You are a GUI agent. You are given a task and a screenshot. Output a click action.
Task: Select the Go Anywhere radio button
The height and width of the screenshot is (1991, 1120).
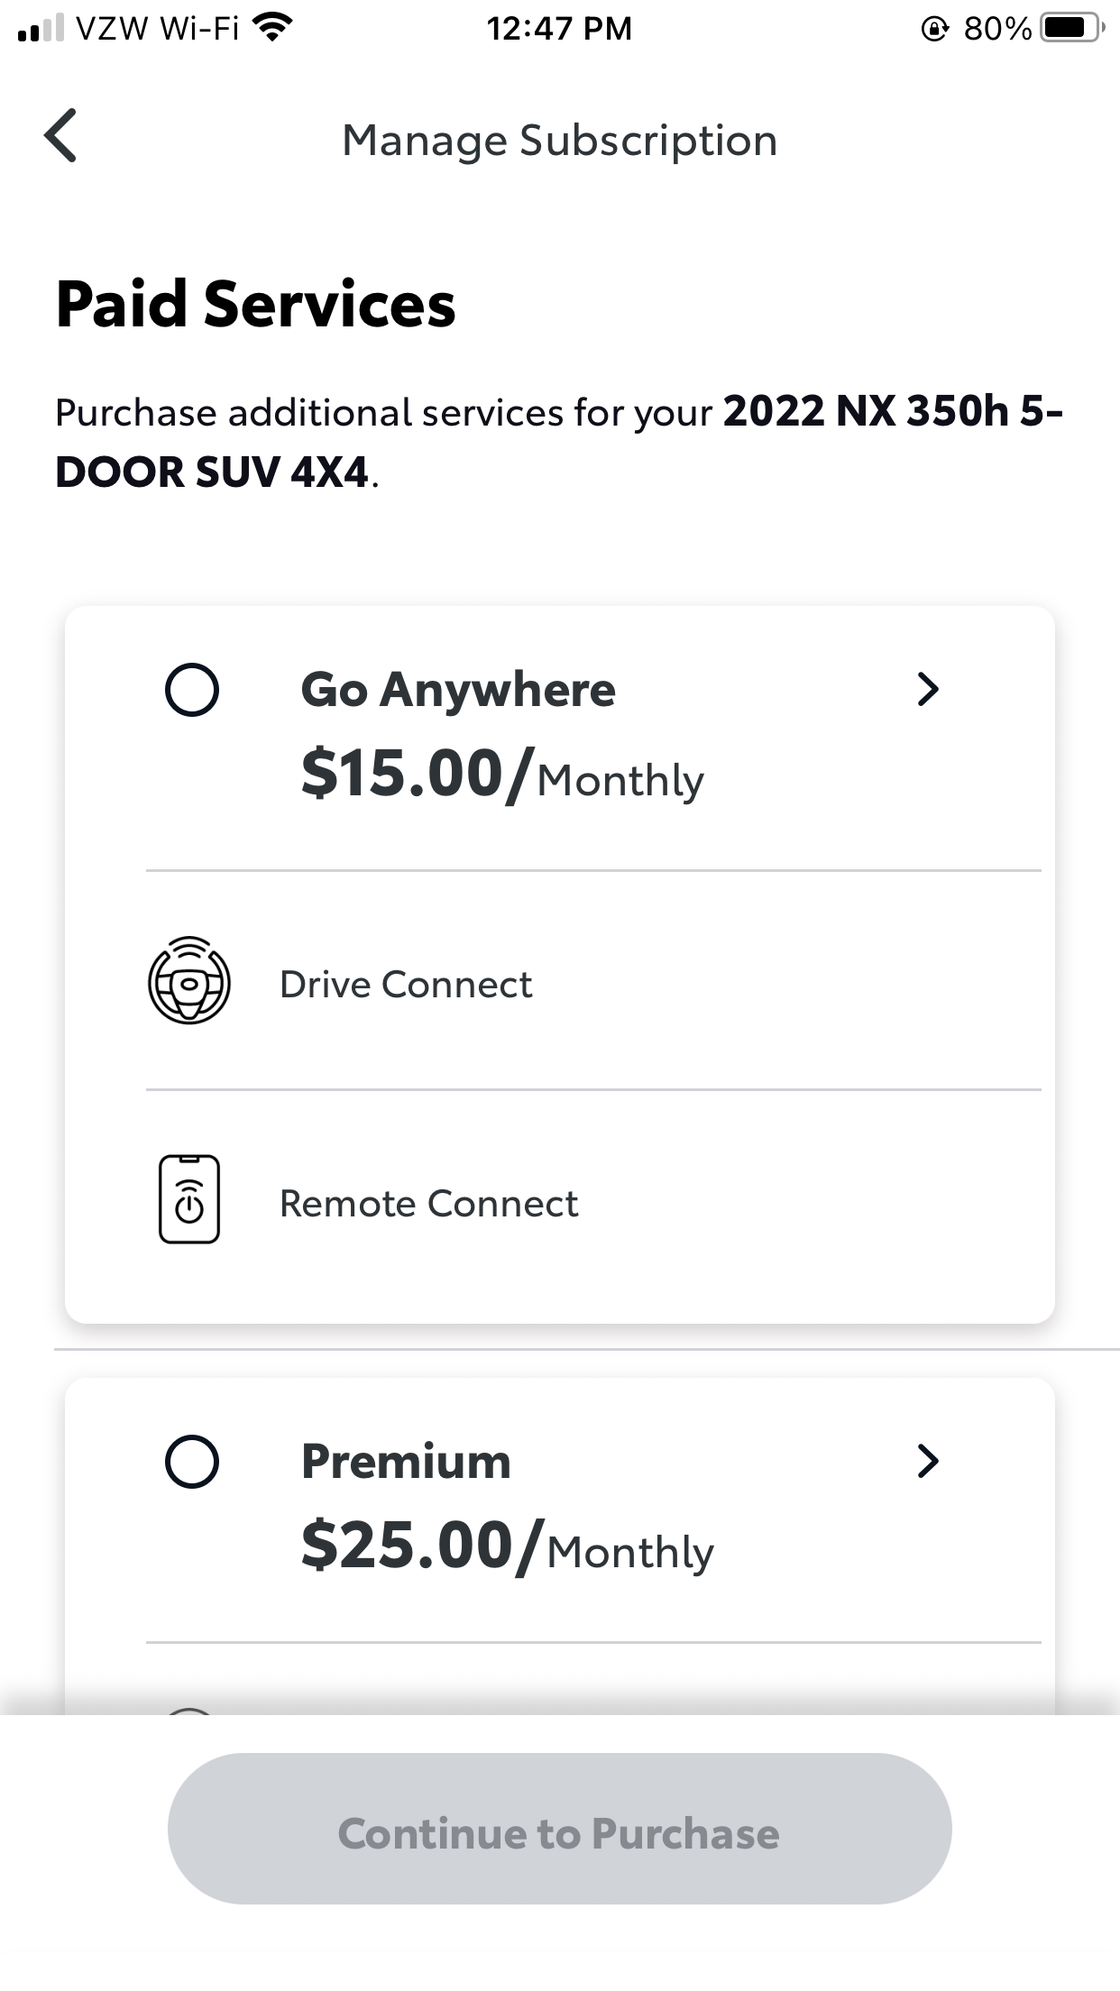(192, 690)
